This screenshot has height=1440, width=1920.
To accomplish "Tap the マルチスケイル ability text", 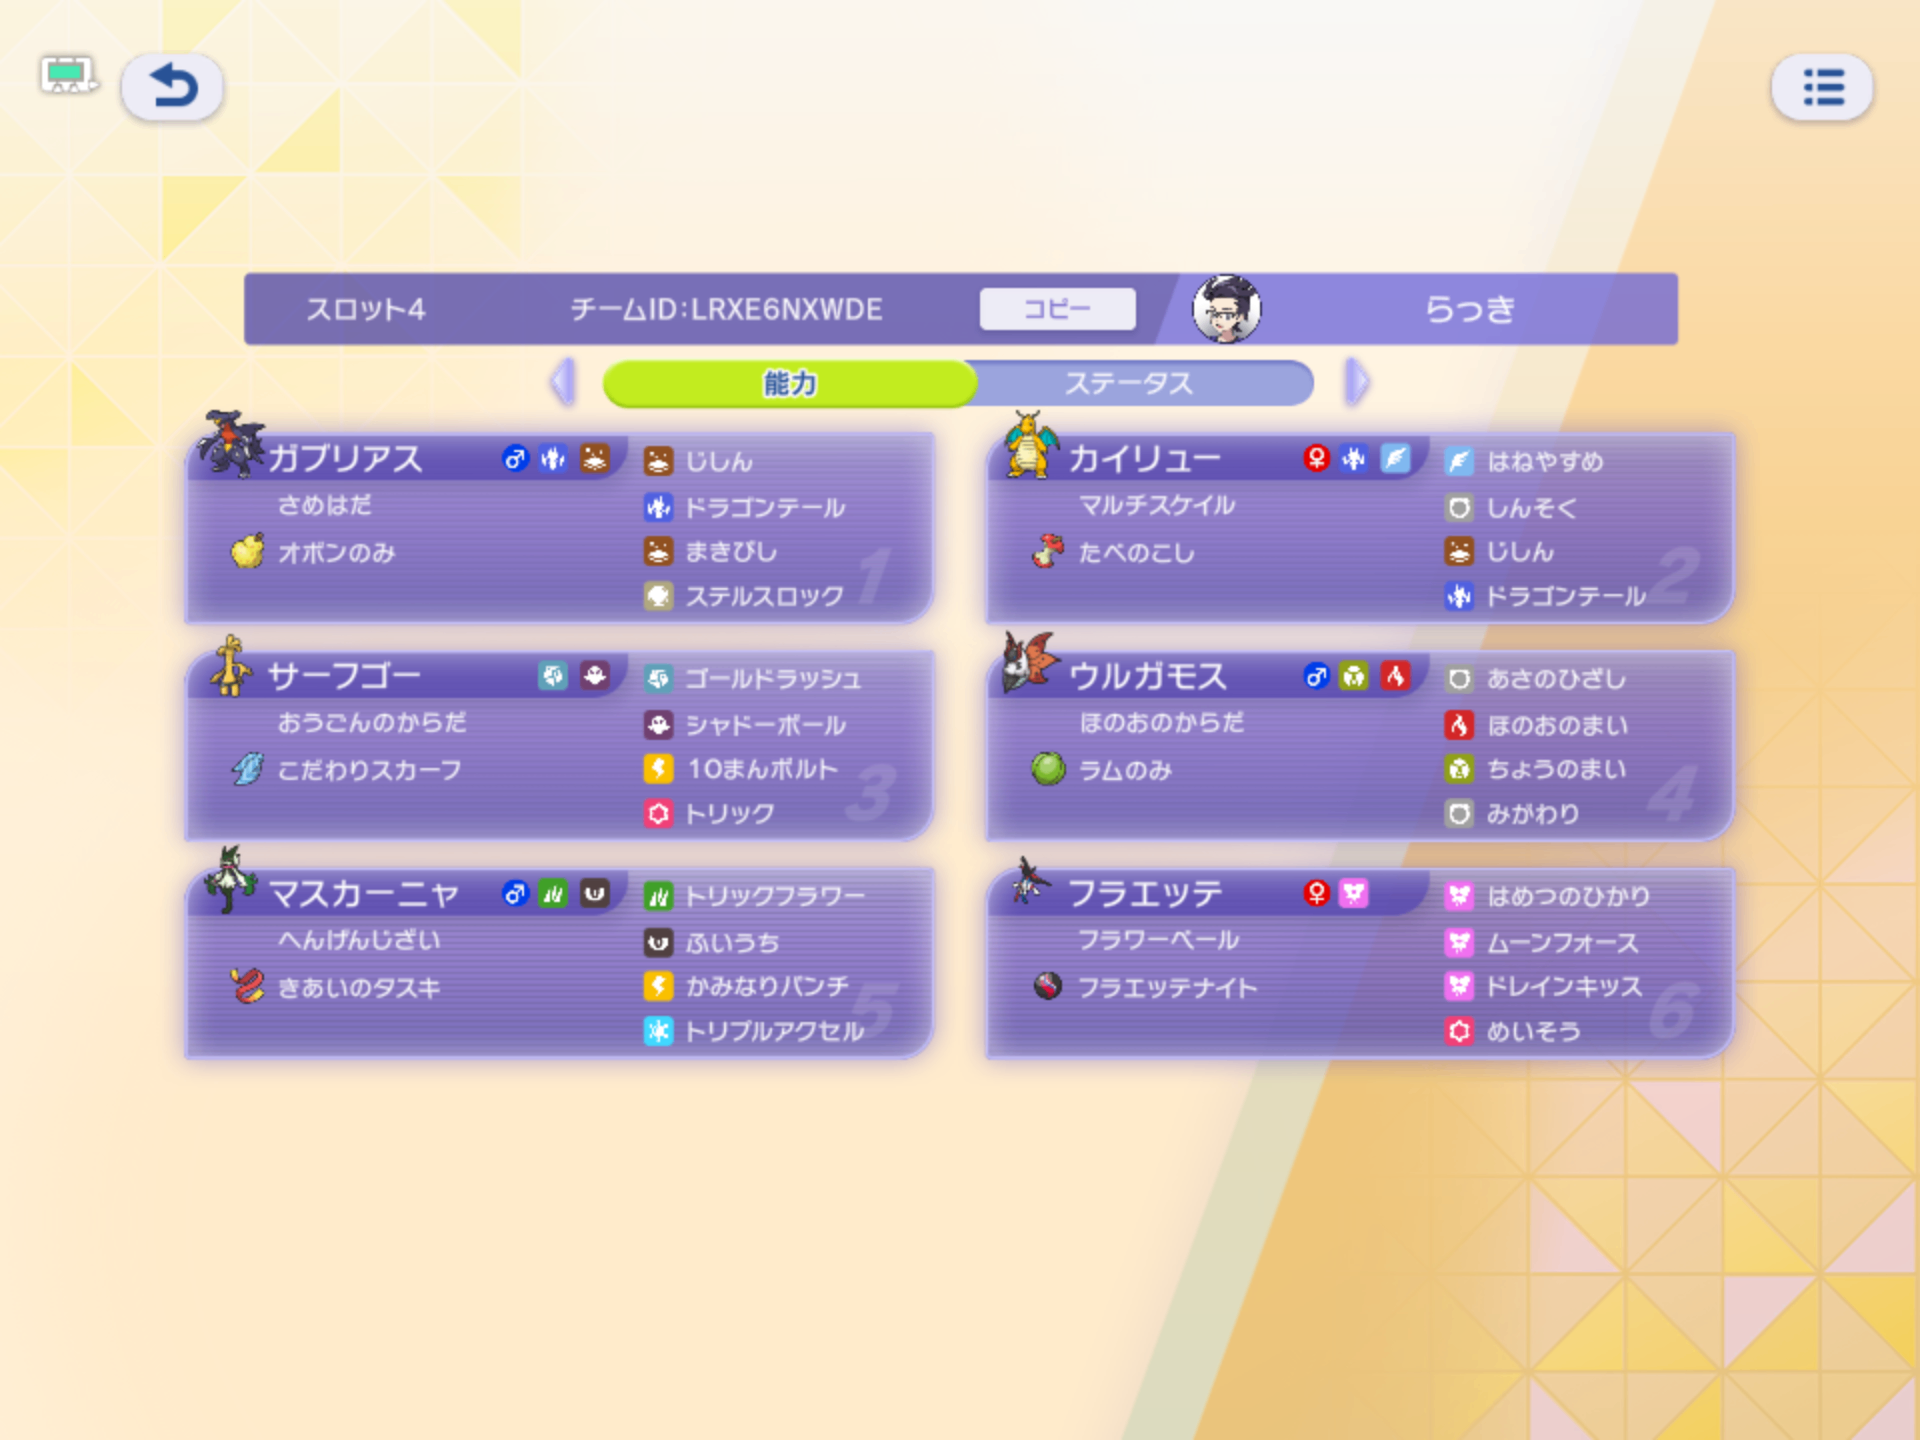I will click(x=1157, y=504).
